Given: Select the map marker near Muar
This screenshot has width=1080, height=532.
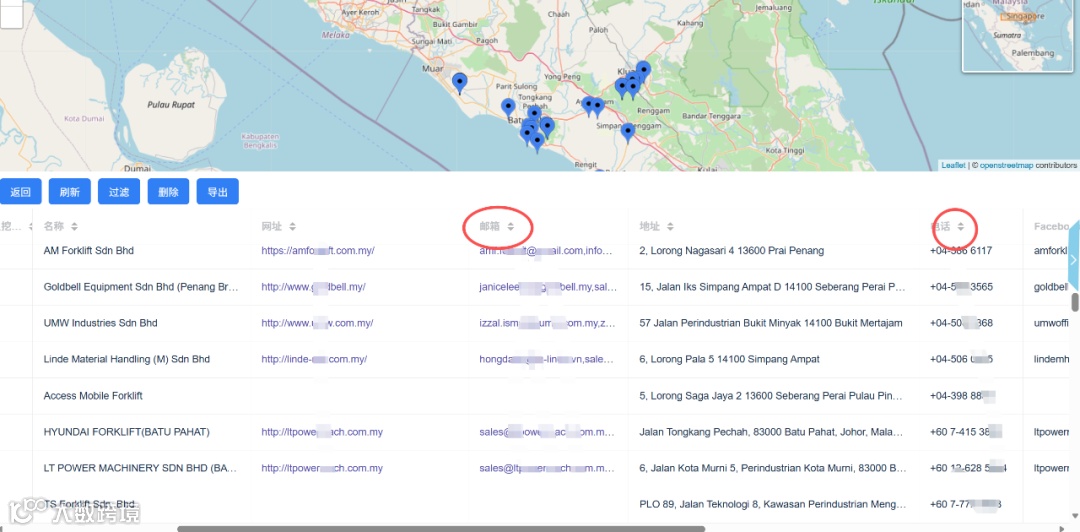Looking at the screenshot, I should (x=459, y=83).
